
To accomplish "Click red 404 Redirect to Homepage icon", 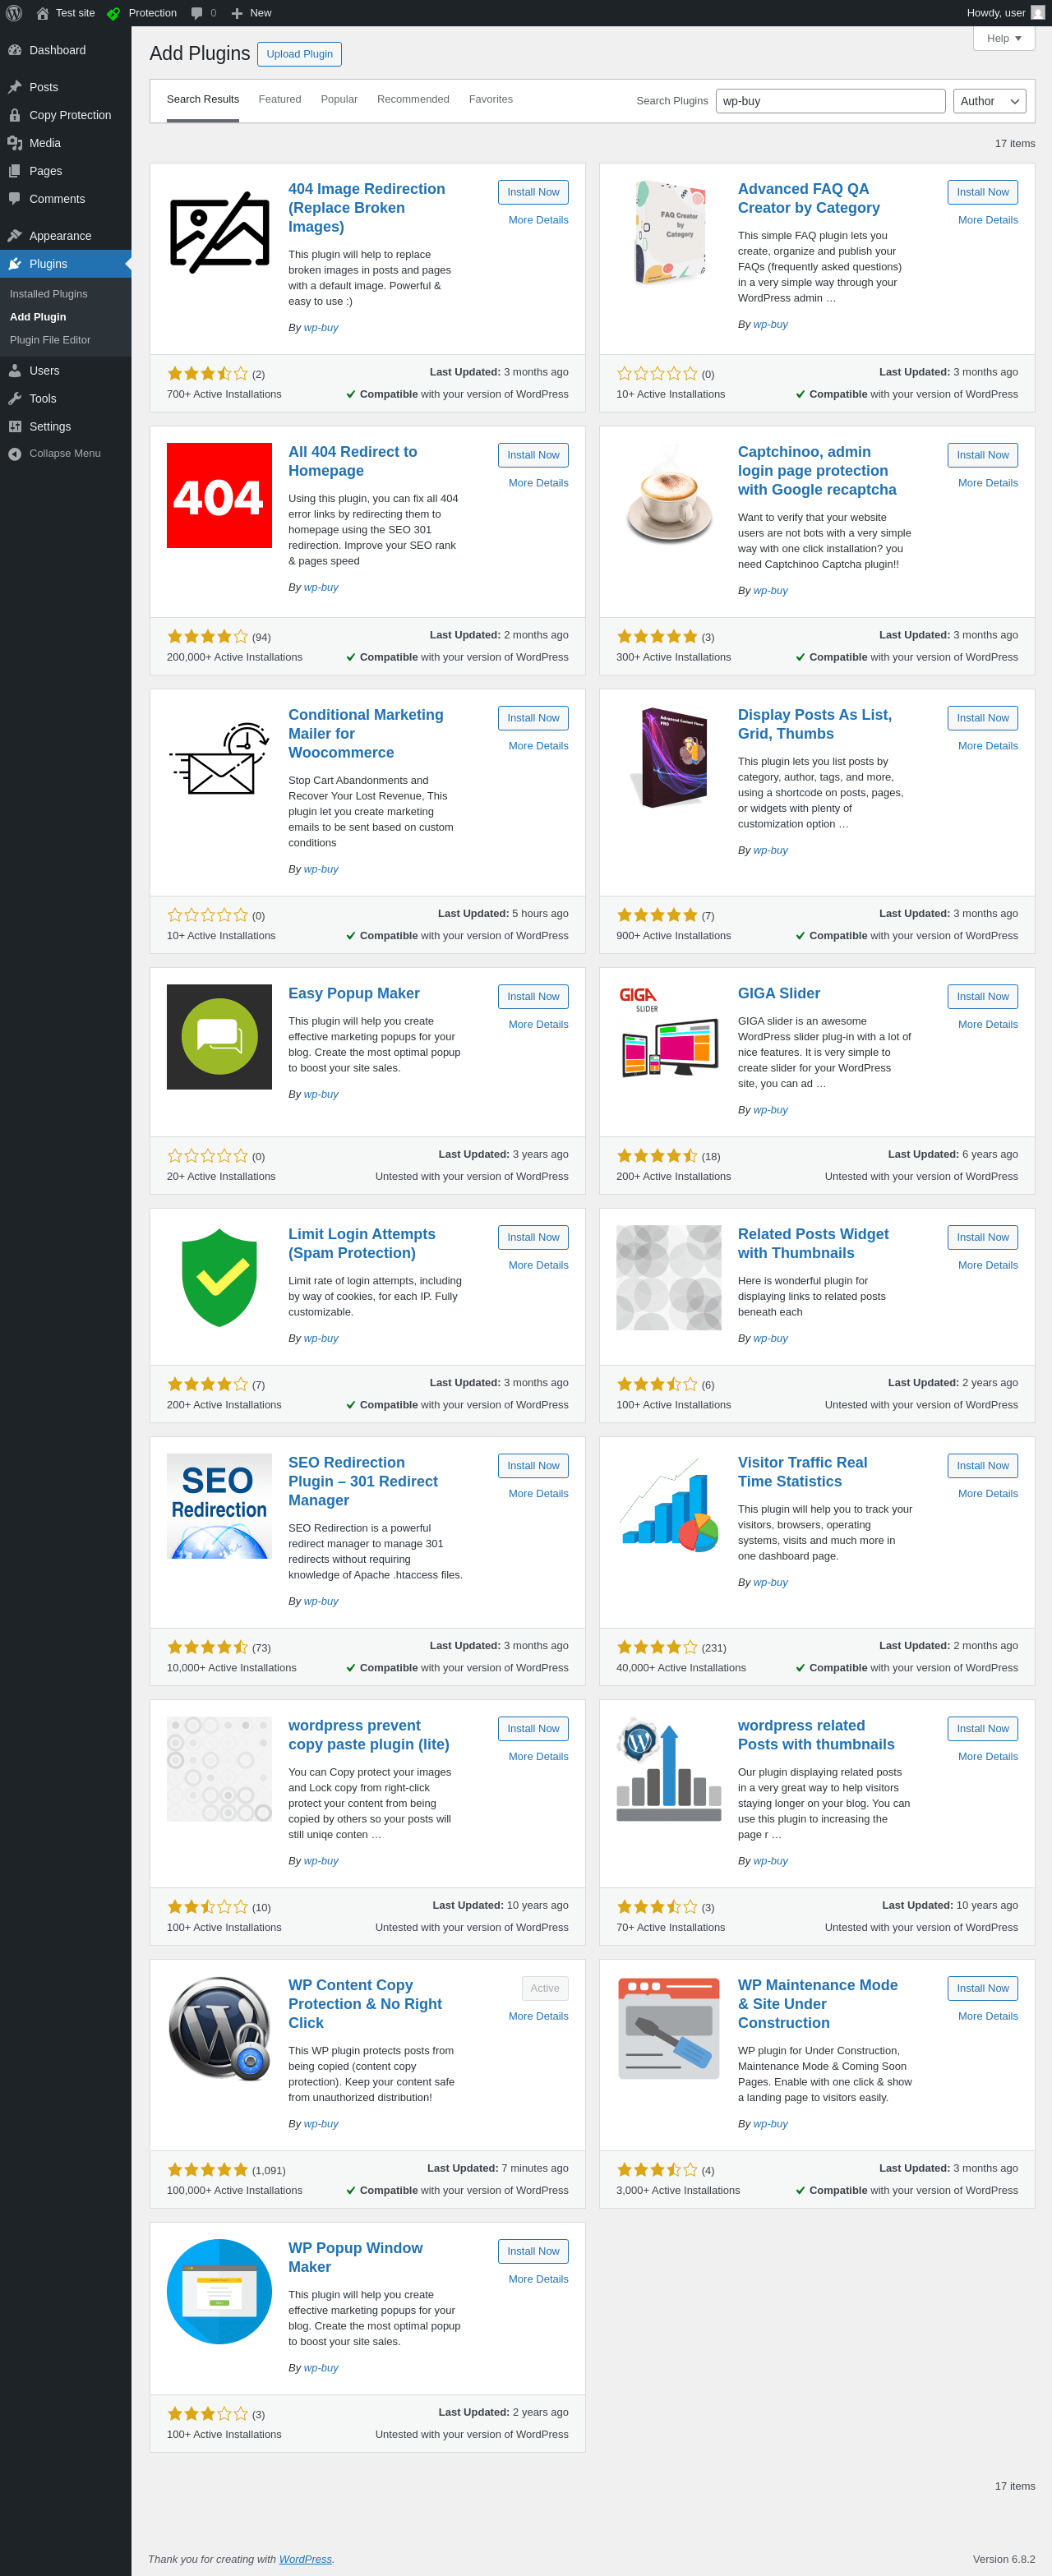I will tap(219, 496).
